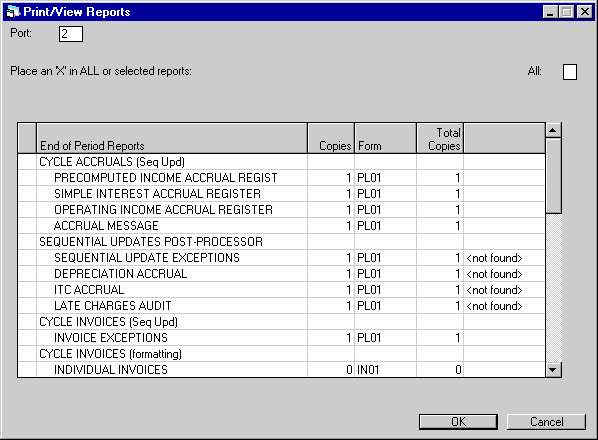Click the vertical scrollbar thumb
This screenshot has width=598, height=440.
pyautogui.click(x=553, y=175)
